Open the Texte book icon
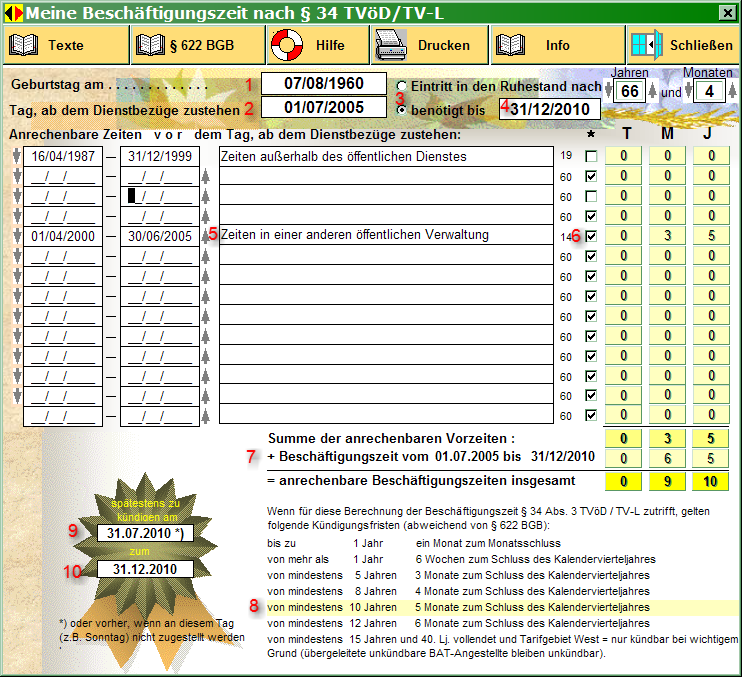The image size is (742, 677). pos(23,45)
